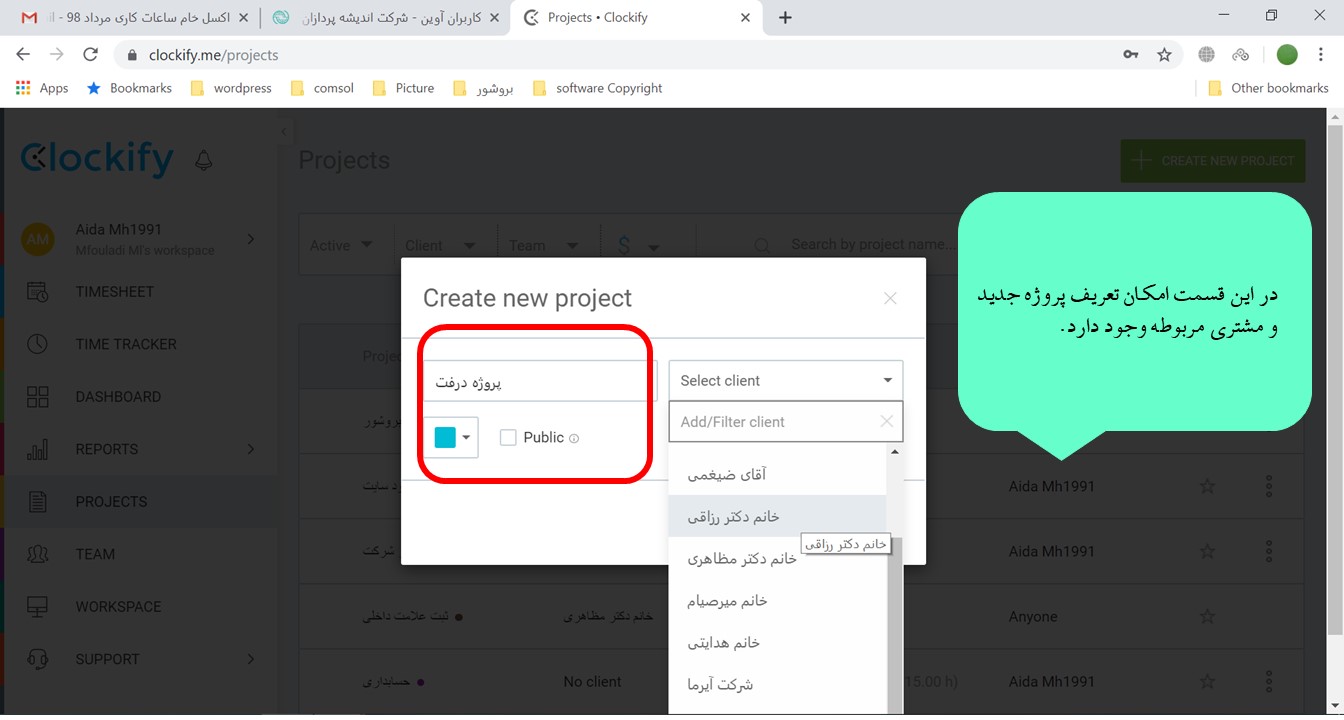
Task: Open the Active filter dropdown
Action: [x=340, y=245]
